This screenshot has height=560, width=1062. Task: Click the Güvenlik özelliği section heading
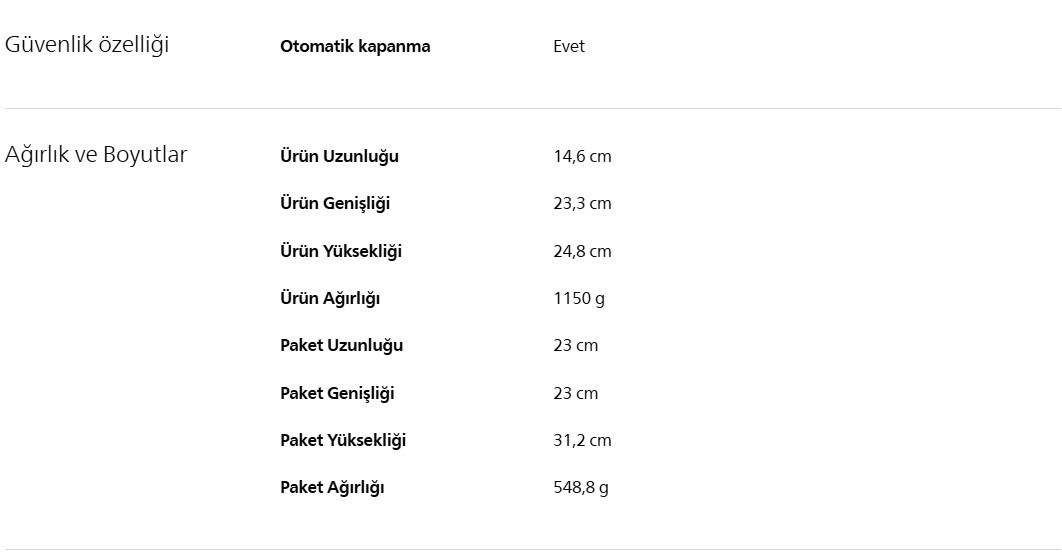tap(87, 45)
